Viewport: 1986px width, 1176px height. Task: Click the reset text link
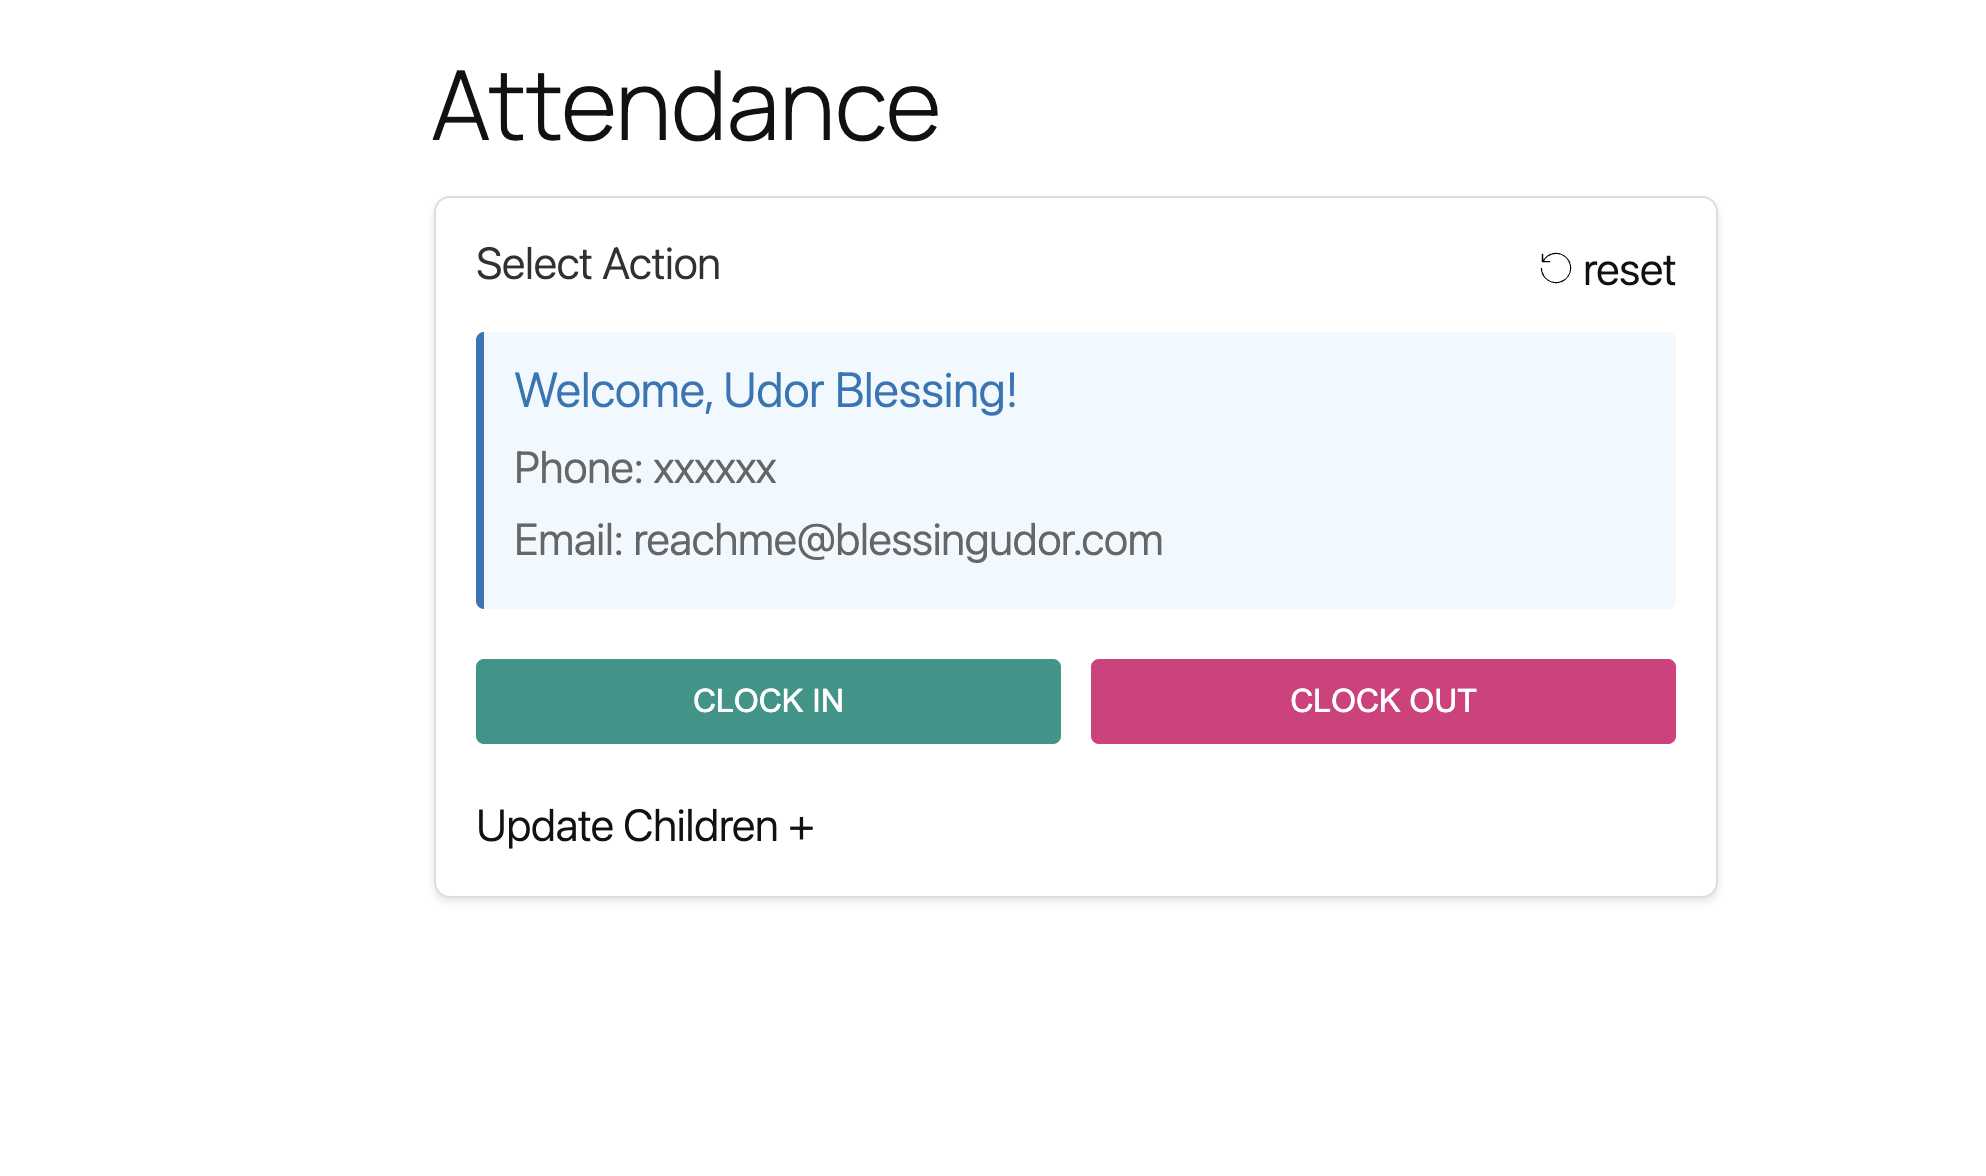coord(1629,269)
